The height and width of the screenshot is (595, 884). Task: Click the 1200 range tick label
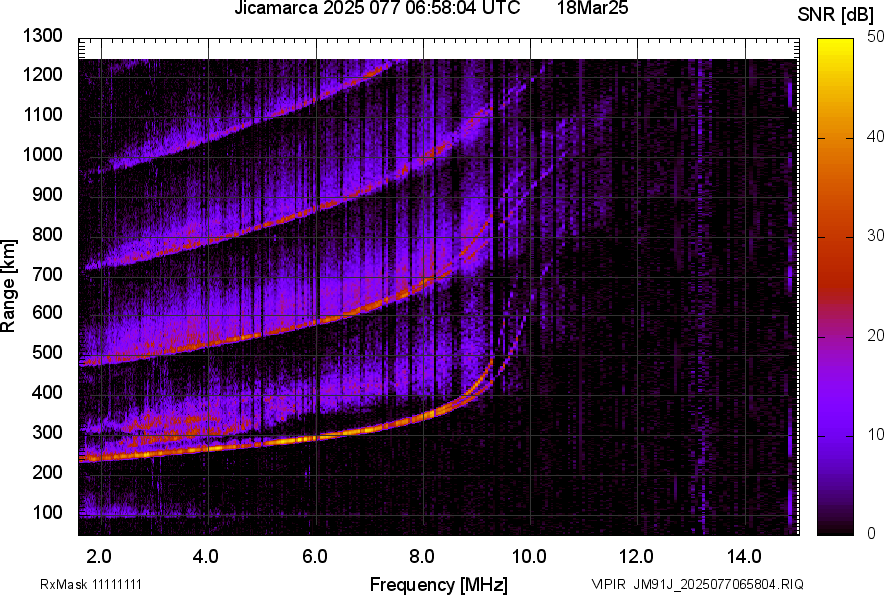(x=43, y=74)
